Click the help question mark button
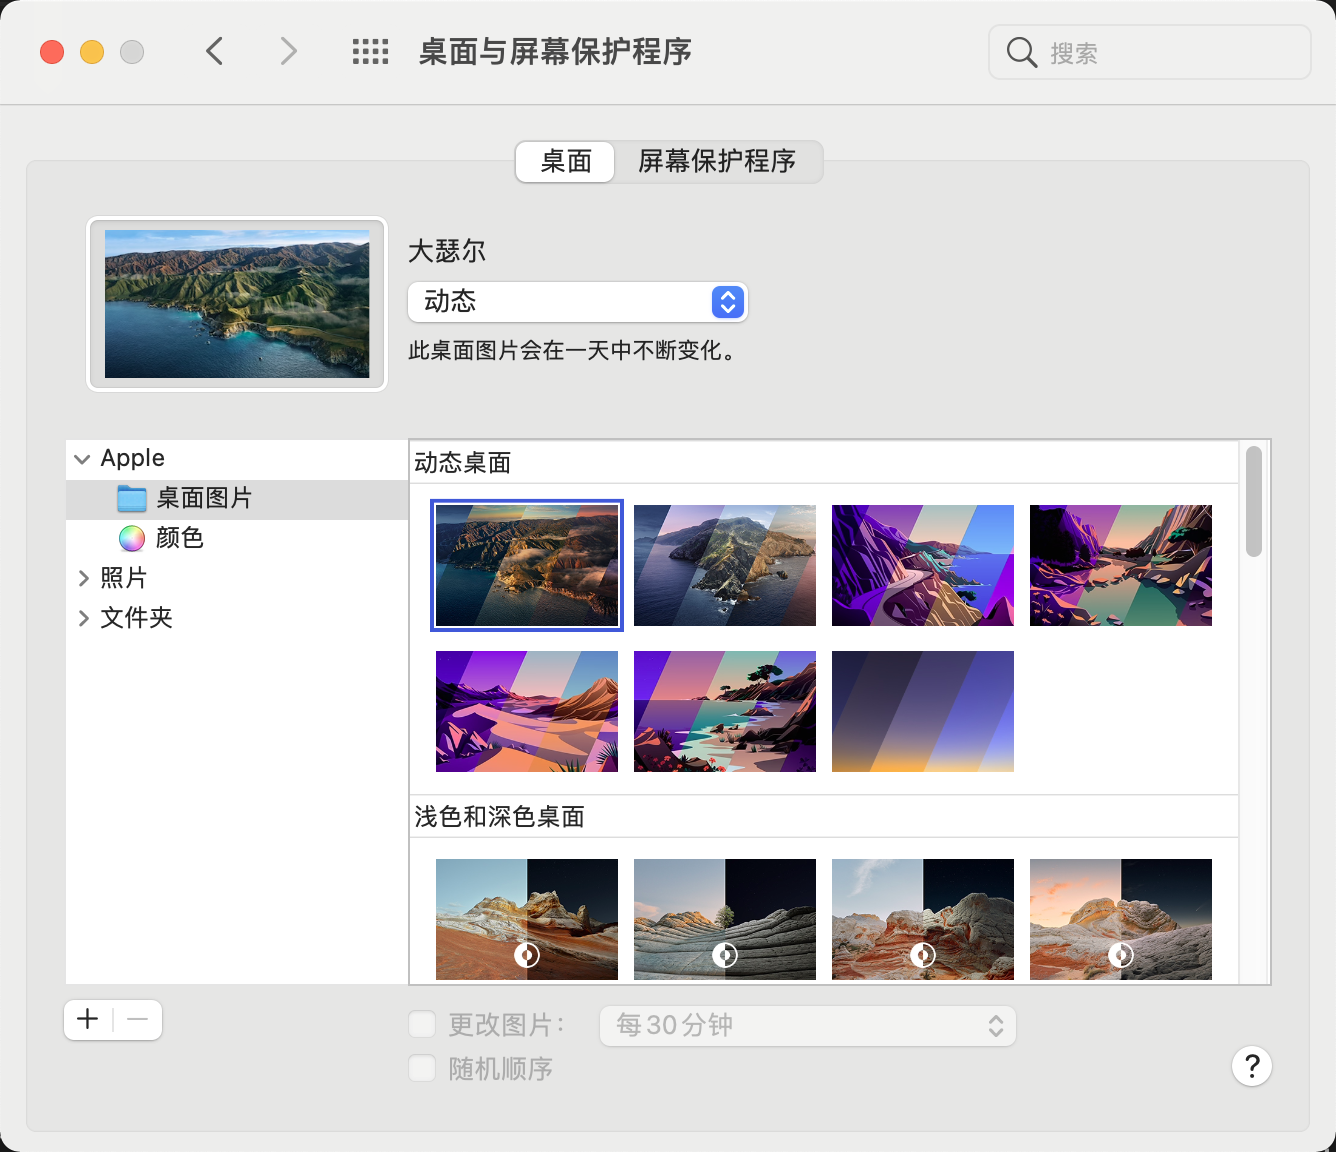The image size is (1336, 1152). (1251, 1066)
